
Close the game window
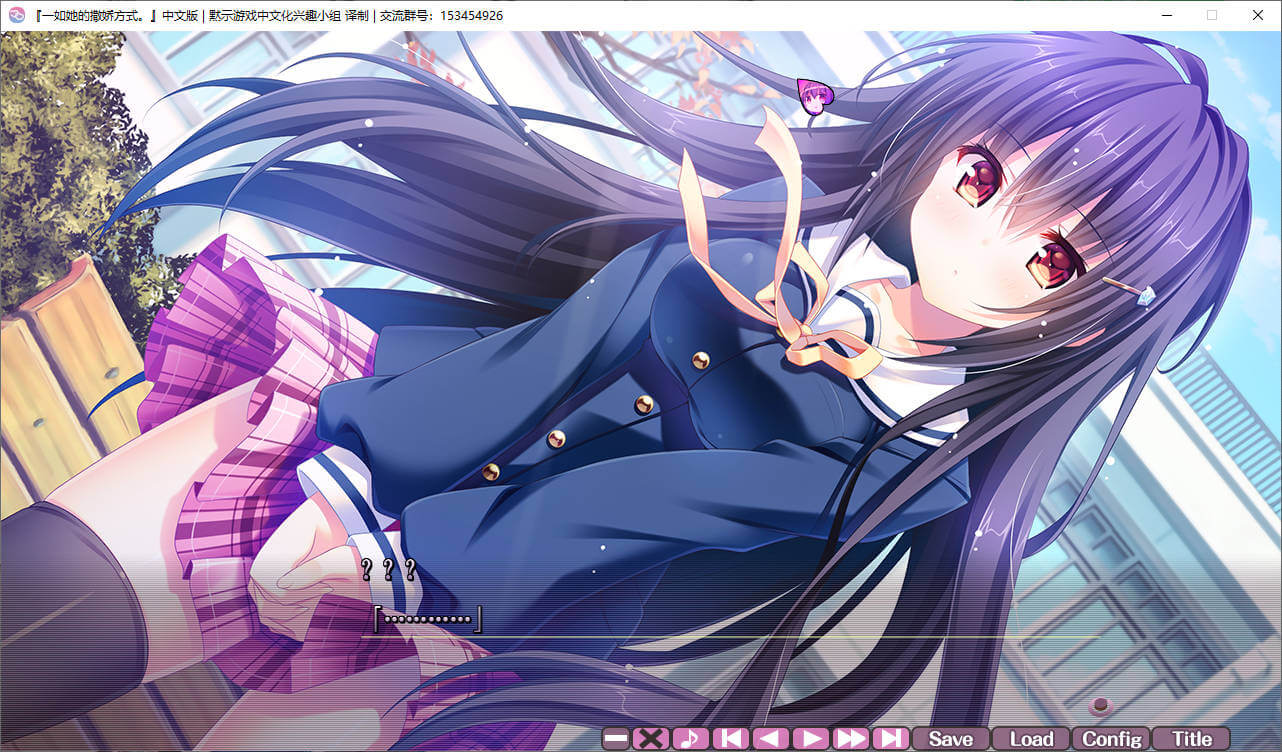coord(1257,15)
